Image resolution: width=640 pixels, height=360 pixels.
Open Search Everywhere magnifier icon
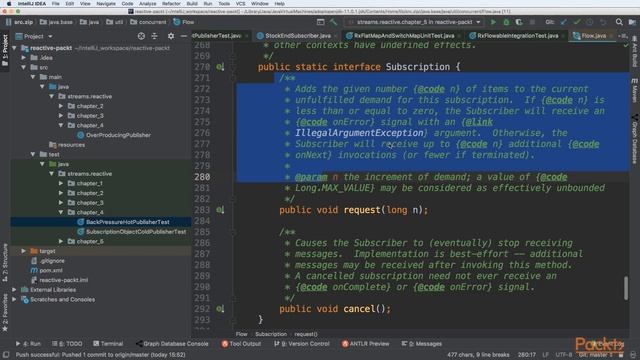pyautogui.click(x=619, y=22)
